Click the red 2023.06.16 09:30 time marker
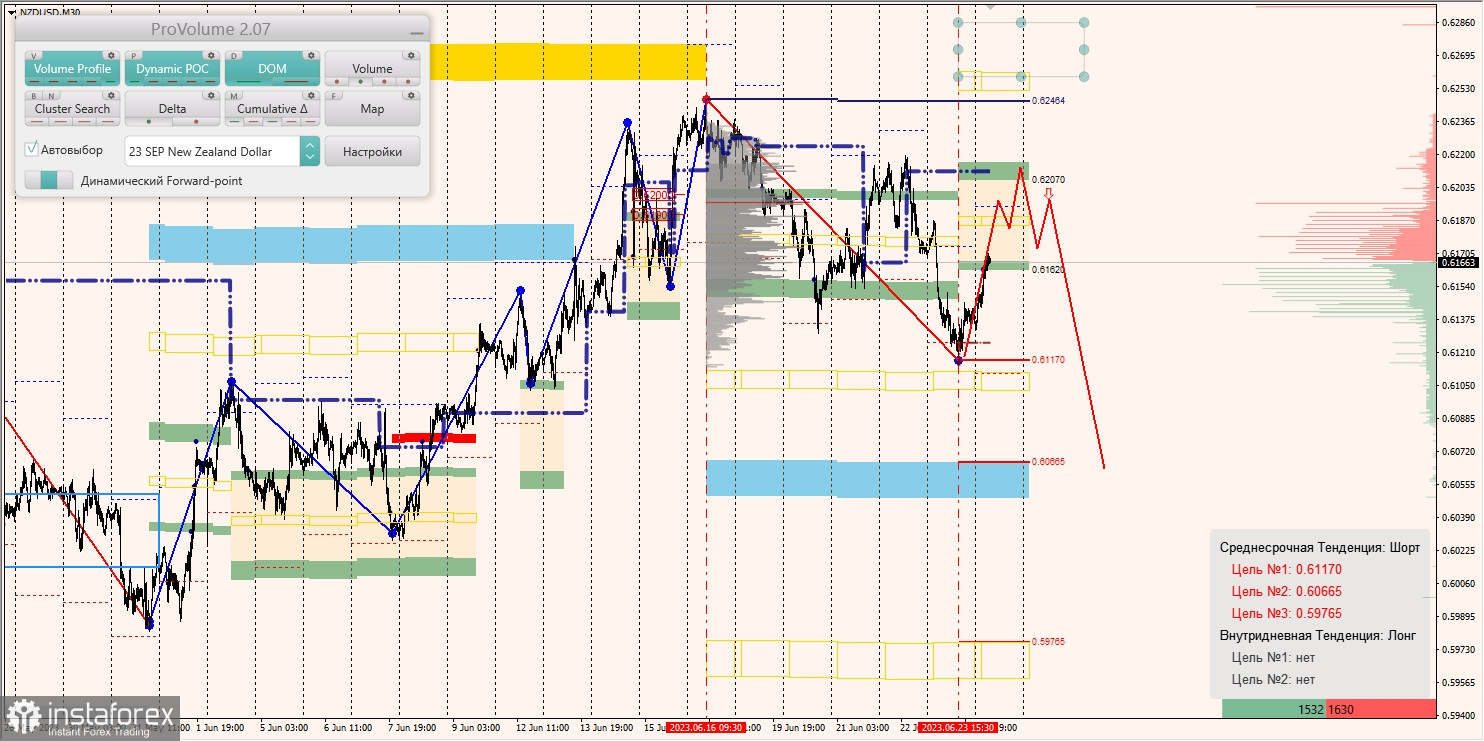 (x=706, y=728)
